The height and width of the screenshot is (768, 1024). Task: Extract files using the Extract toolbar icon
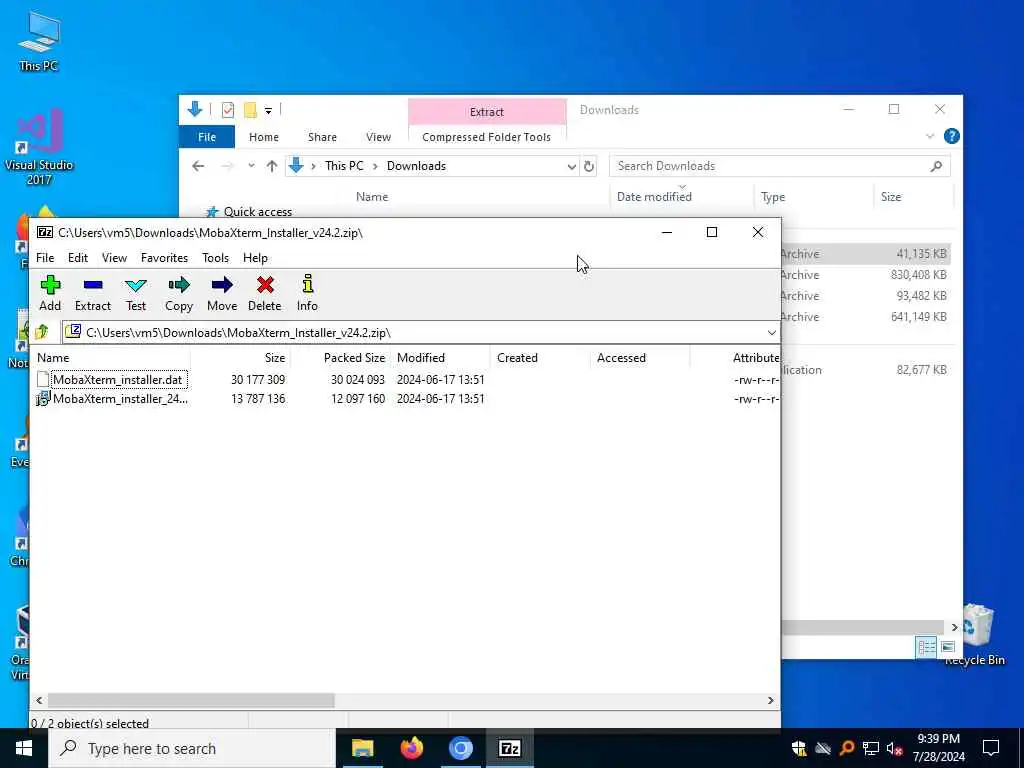pos(93,293)
